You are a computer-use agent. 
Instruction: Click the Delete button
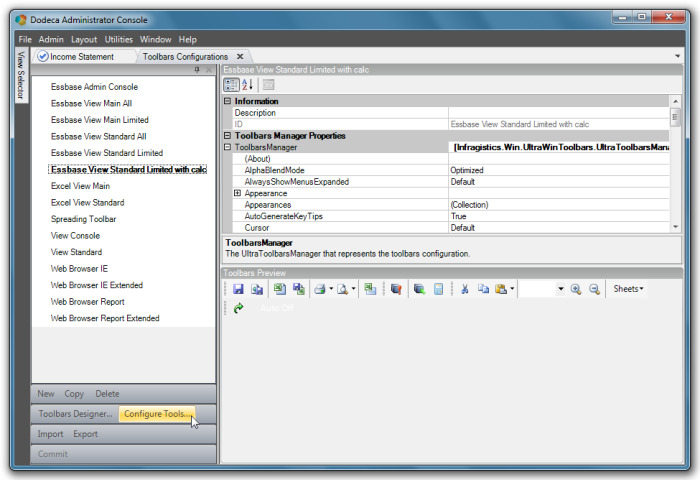click(x=107, y=394)
